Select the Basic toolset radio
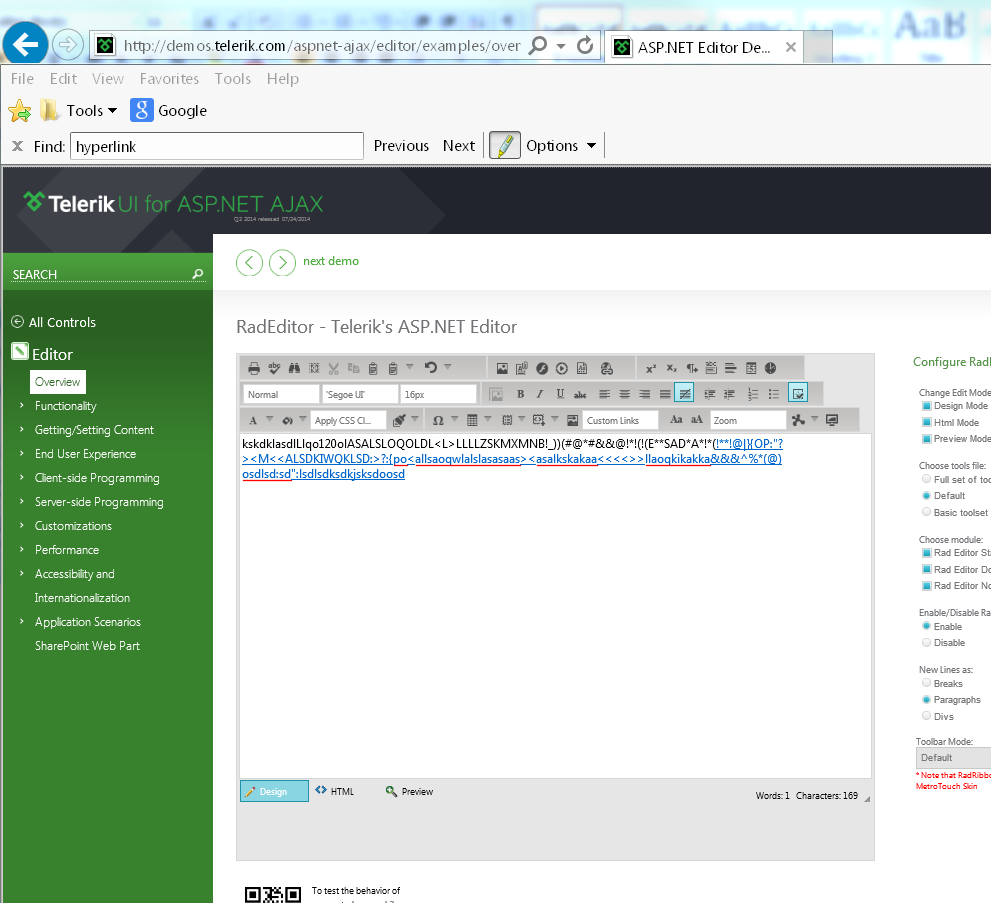 [927, 512]
